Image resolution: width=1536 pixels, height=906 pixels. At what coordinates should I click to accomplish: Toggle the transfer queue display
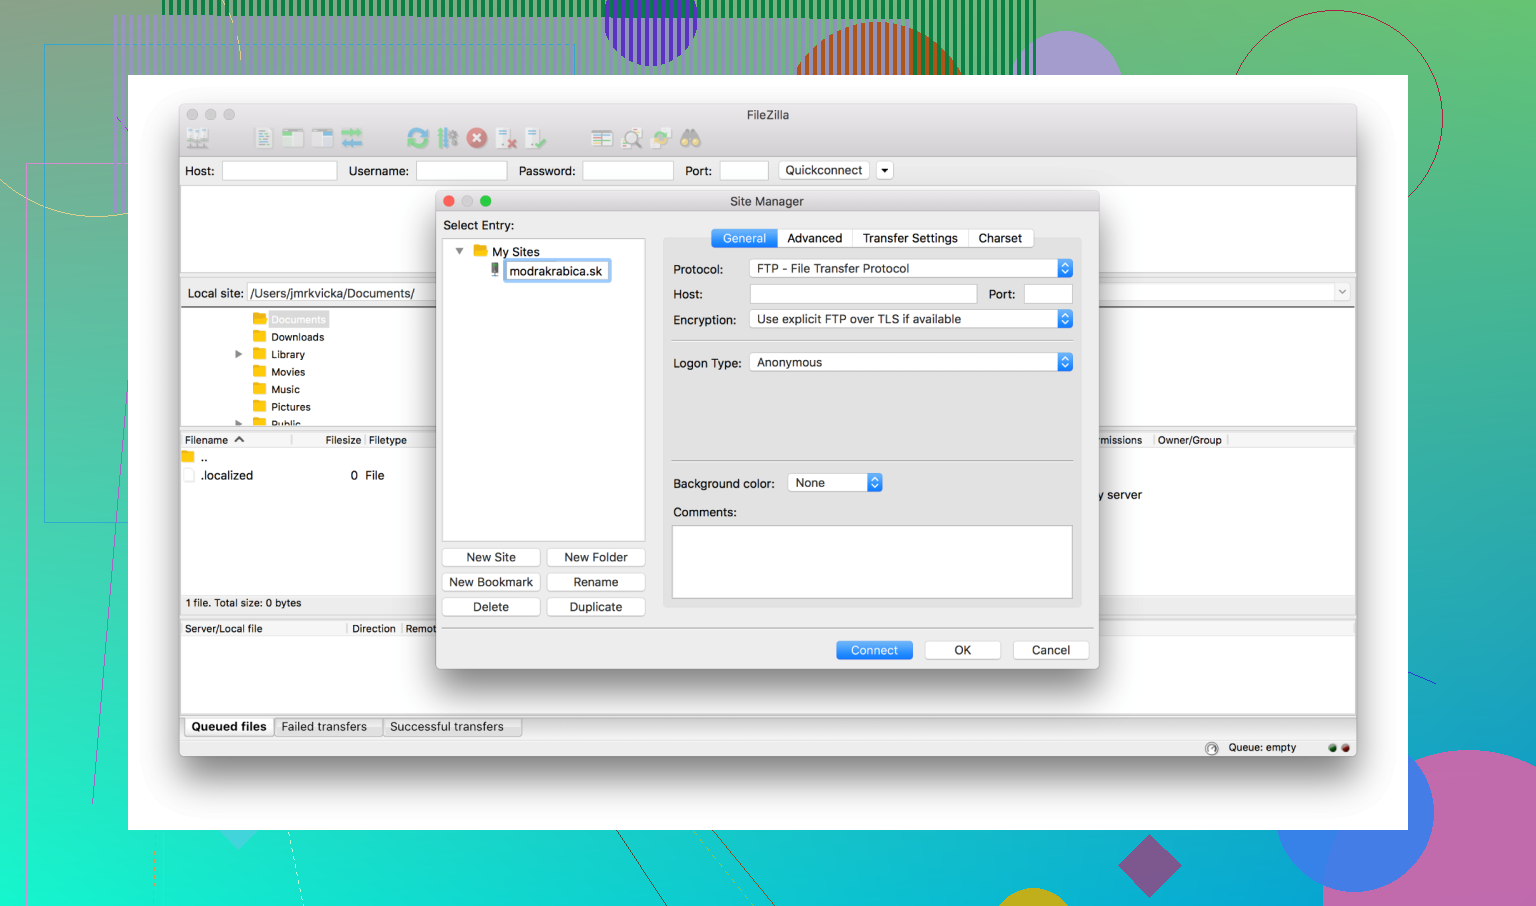click(x=352, y=139)
